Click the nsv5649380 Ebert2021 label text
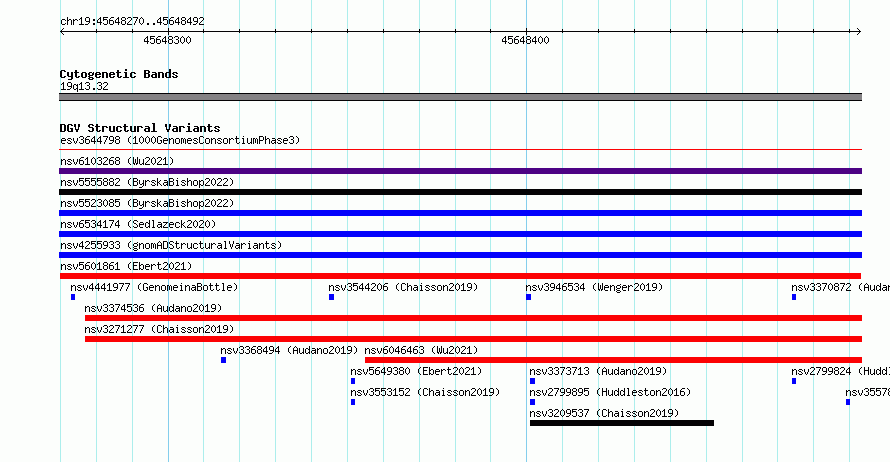Viewport: 890px width, 462px height. [x=416, y=371]
